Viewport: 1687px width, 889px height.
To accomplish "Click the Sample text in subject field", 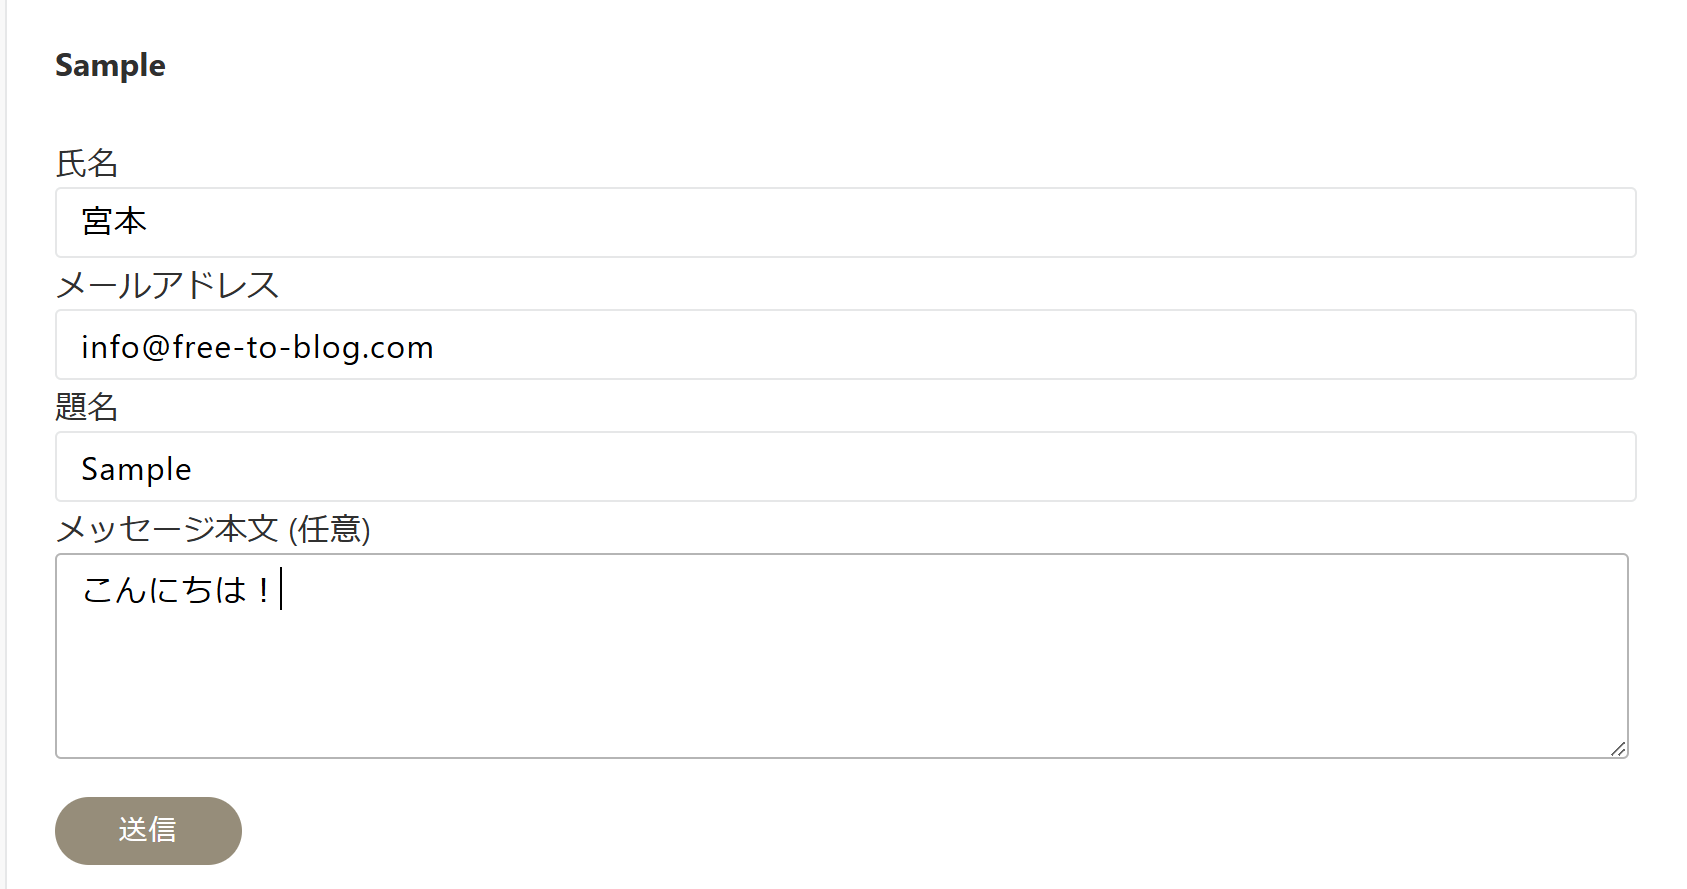I will pos(136,469).
